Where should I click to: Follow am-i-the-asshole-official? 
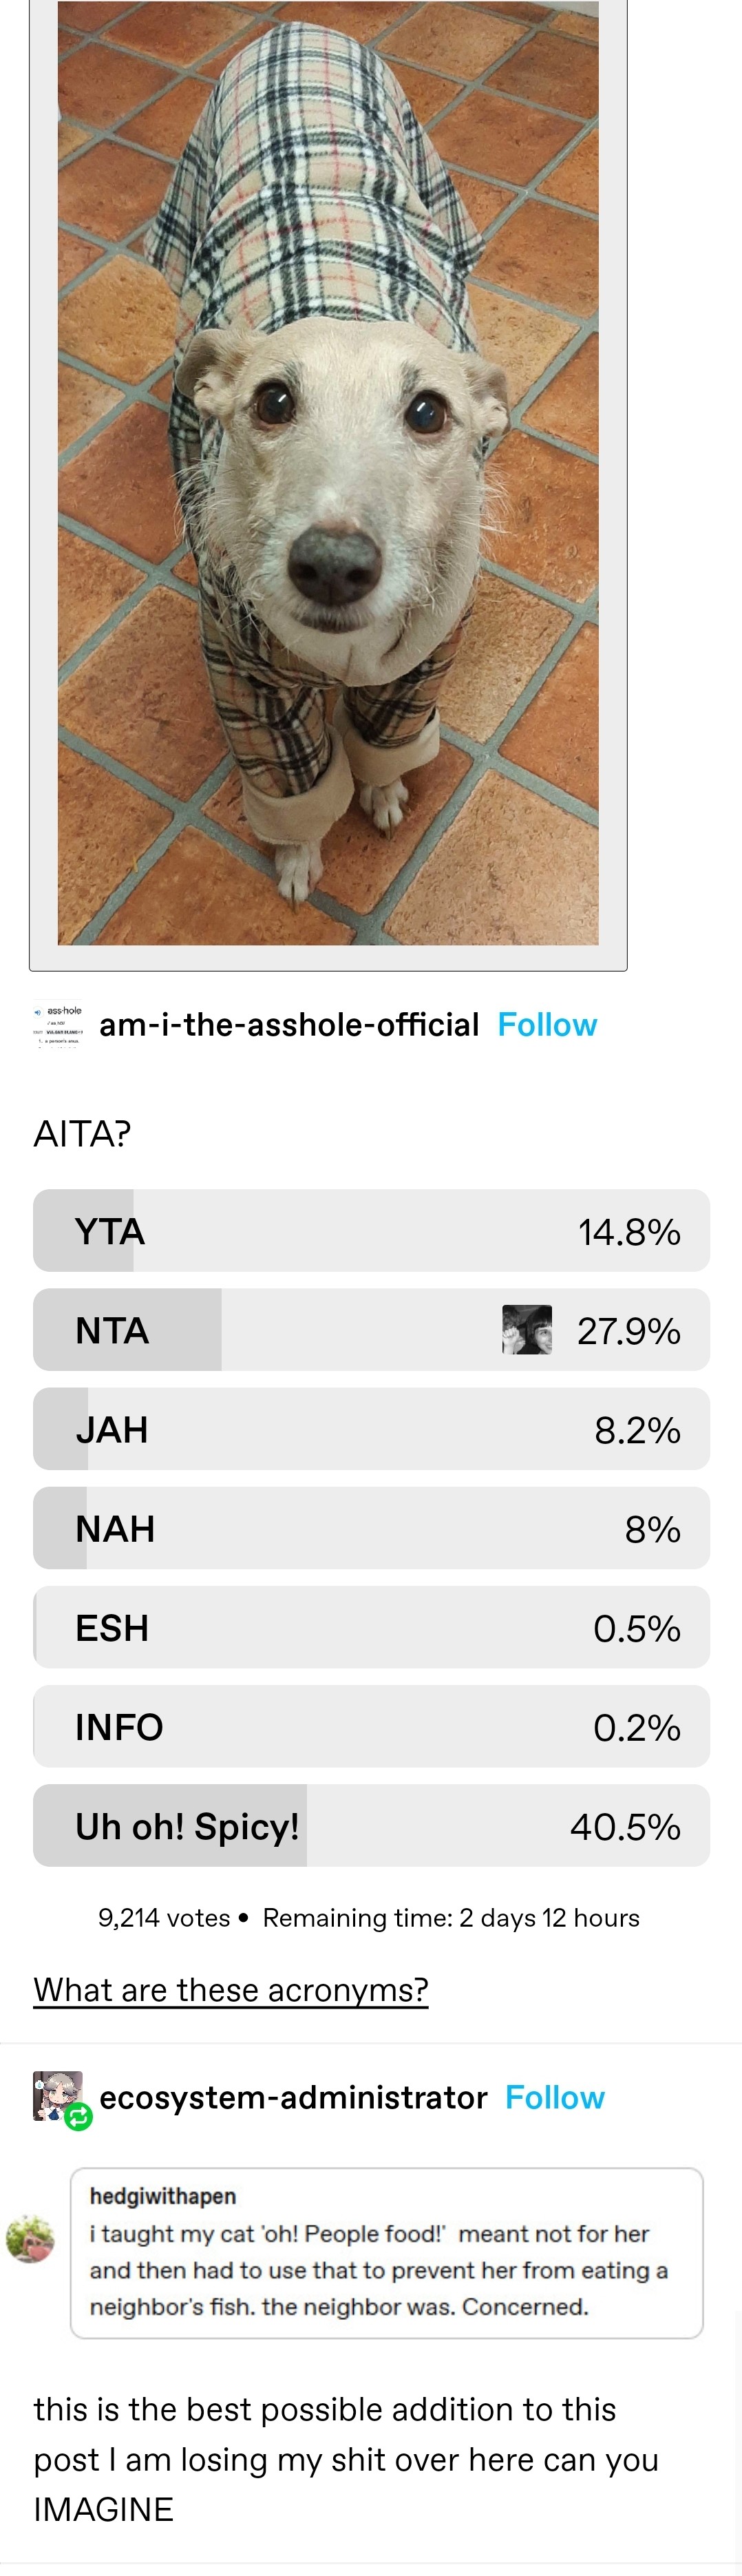click(547, 1025)
